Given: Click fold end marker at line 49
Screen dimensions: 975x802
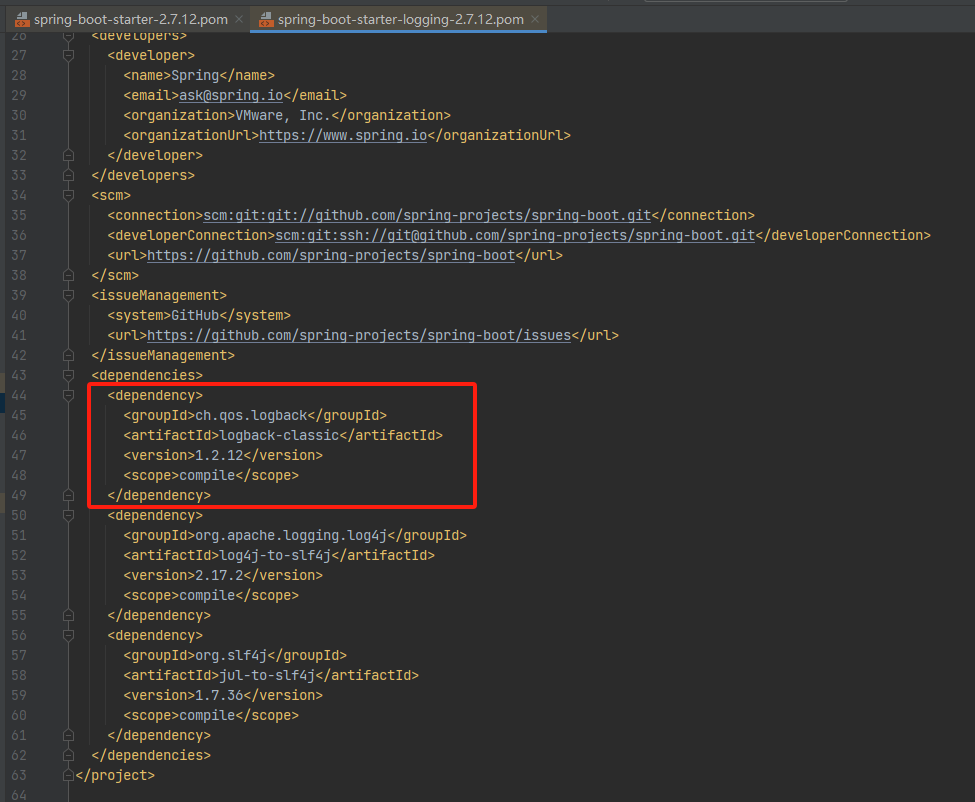Looking at the screenshot, I should pyautogui.click(x=68, y=495).
